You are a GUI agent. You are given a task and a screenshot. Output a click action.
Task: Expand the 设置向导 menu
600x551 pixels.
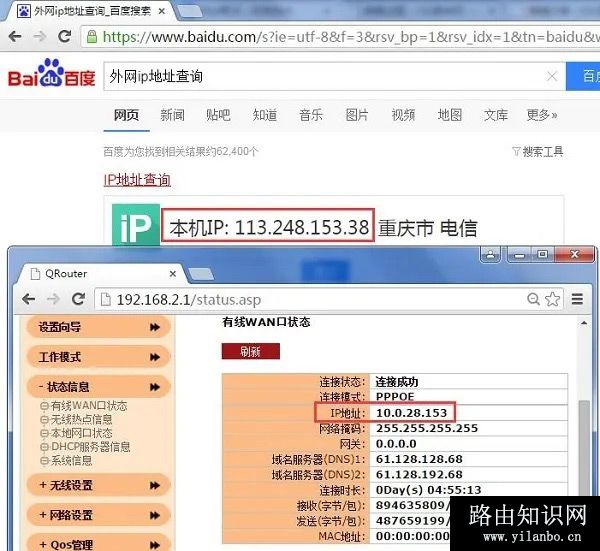[99, 328]
